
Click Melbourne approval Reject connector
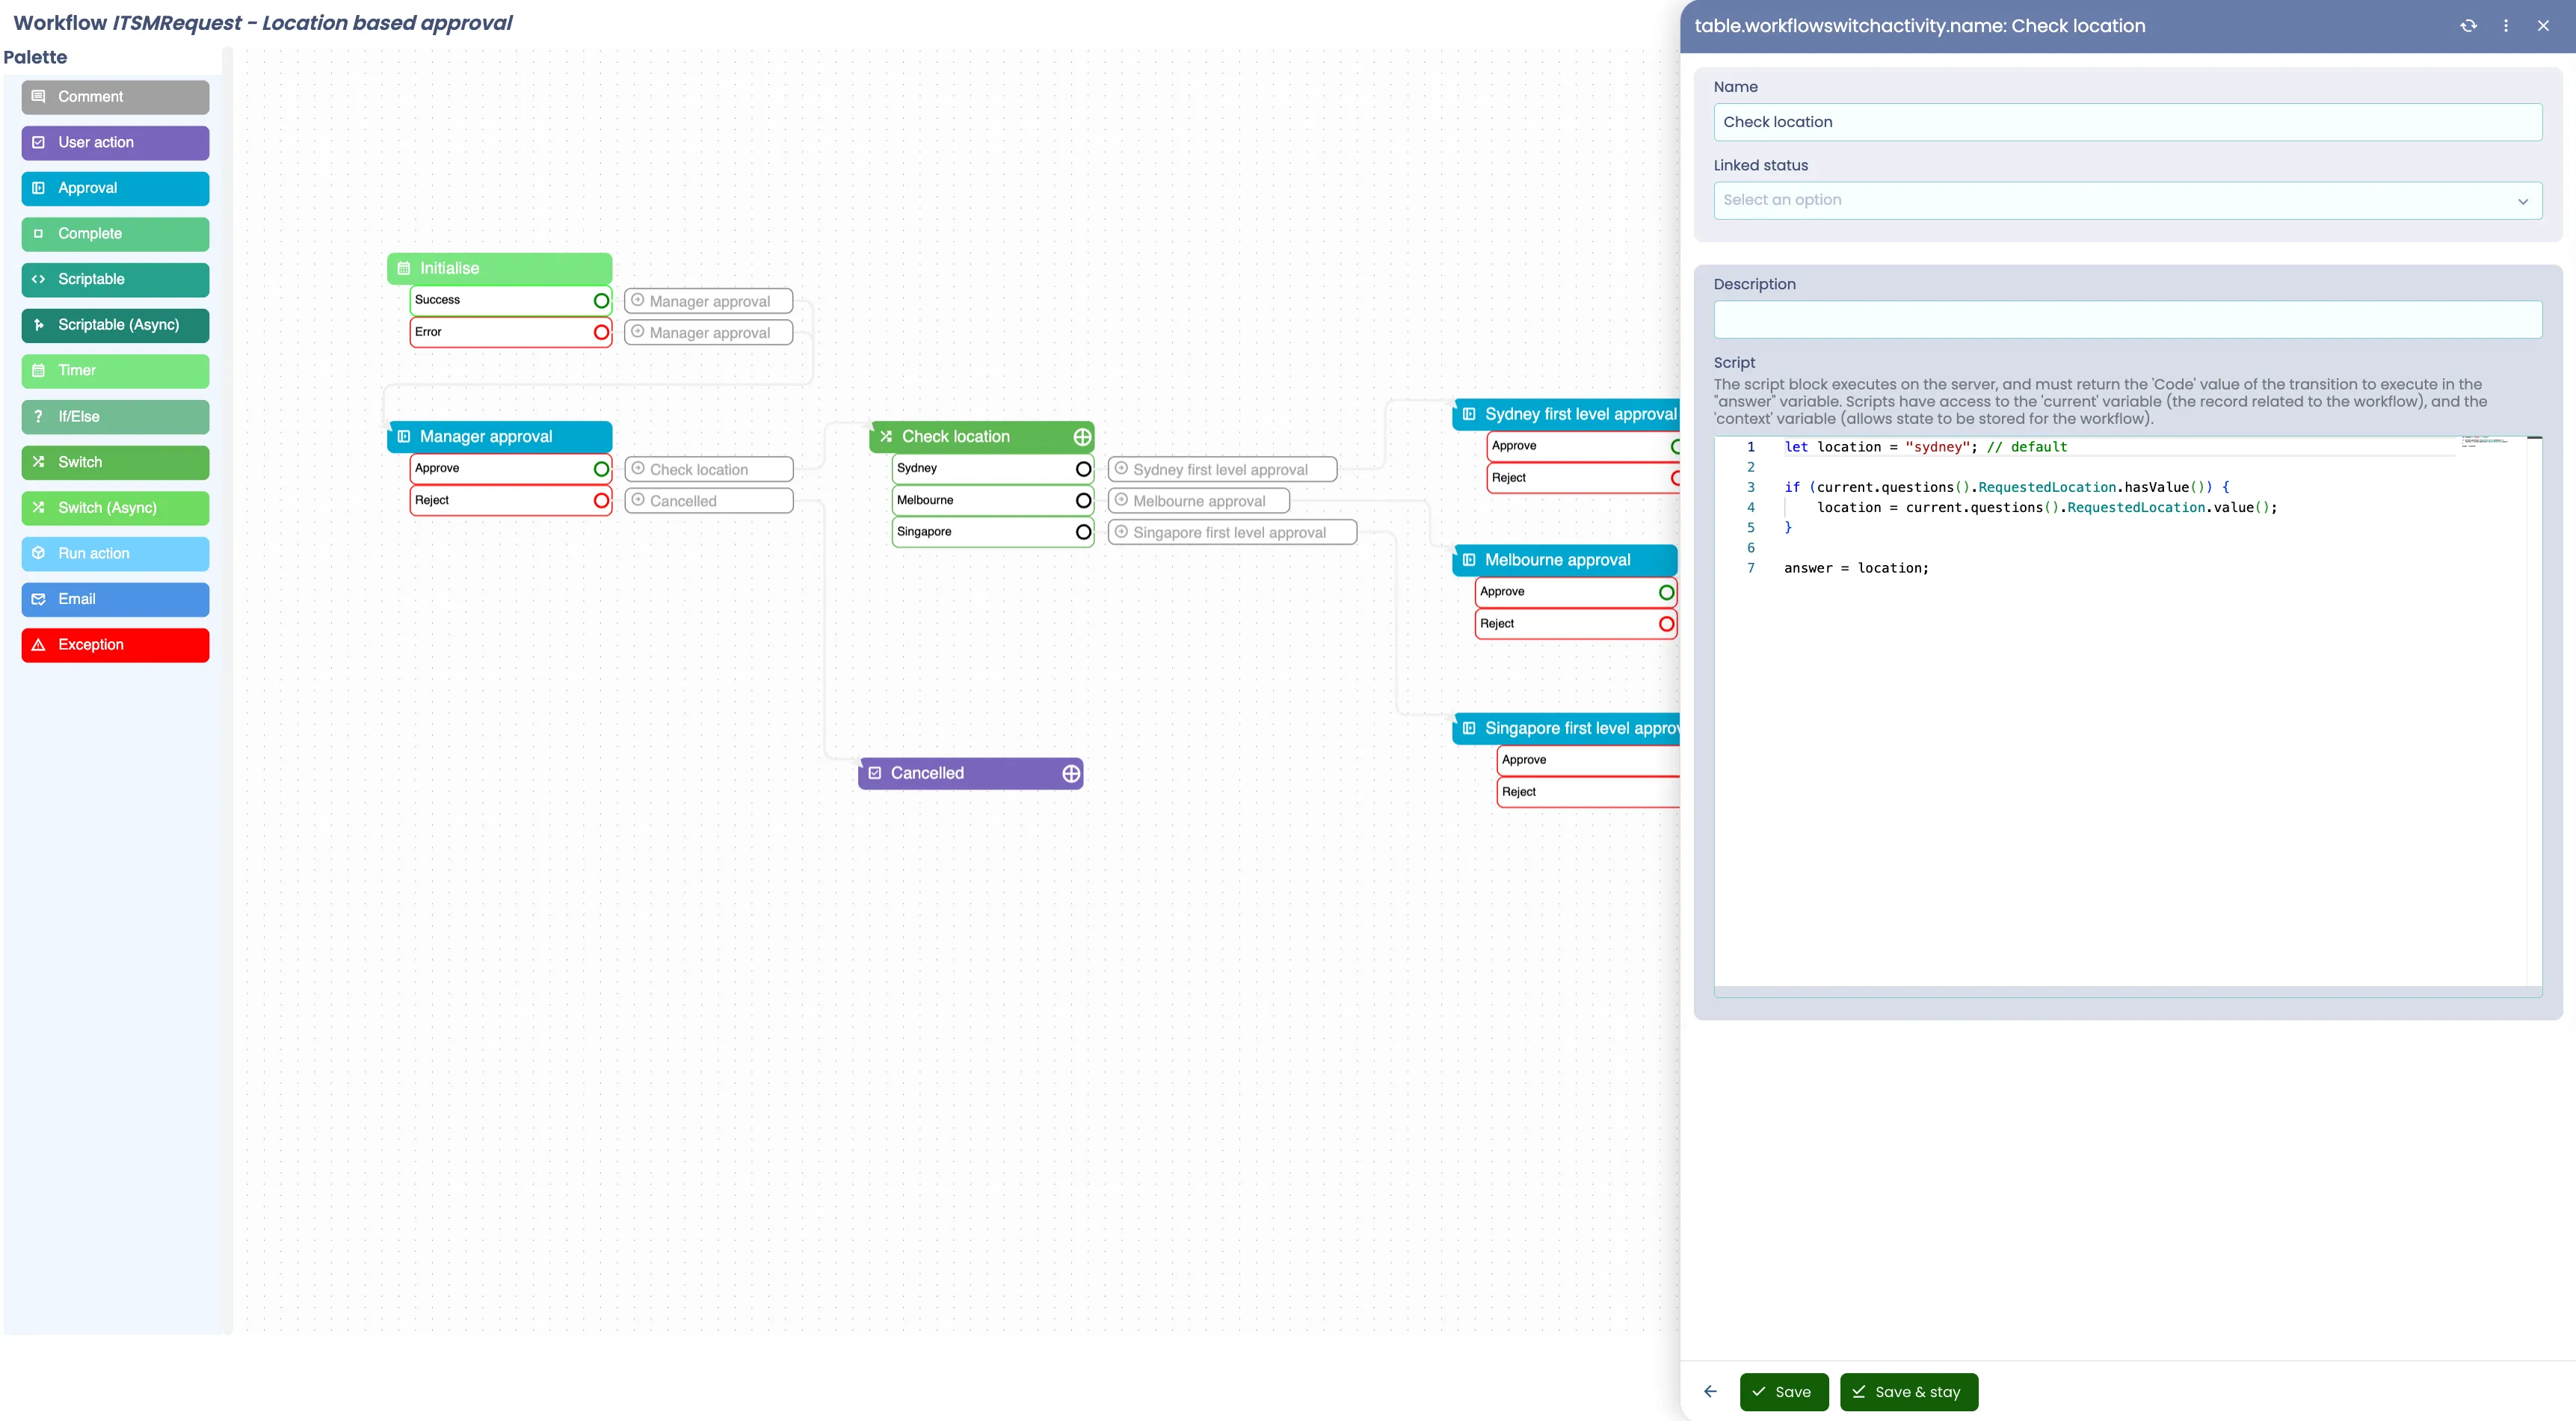pos(1666,624)
